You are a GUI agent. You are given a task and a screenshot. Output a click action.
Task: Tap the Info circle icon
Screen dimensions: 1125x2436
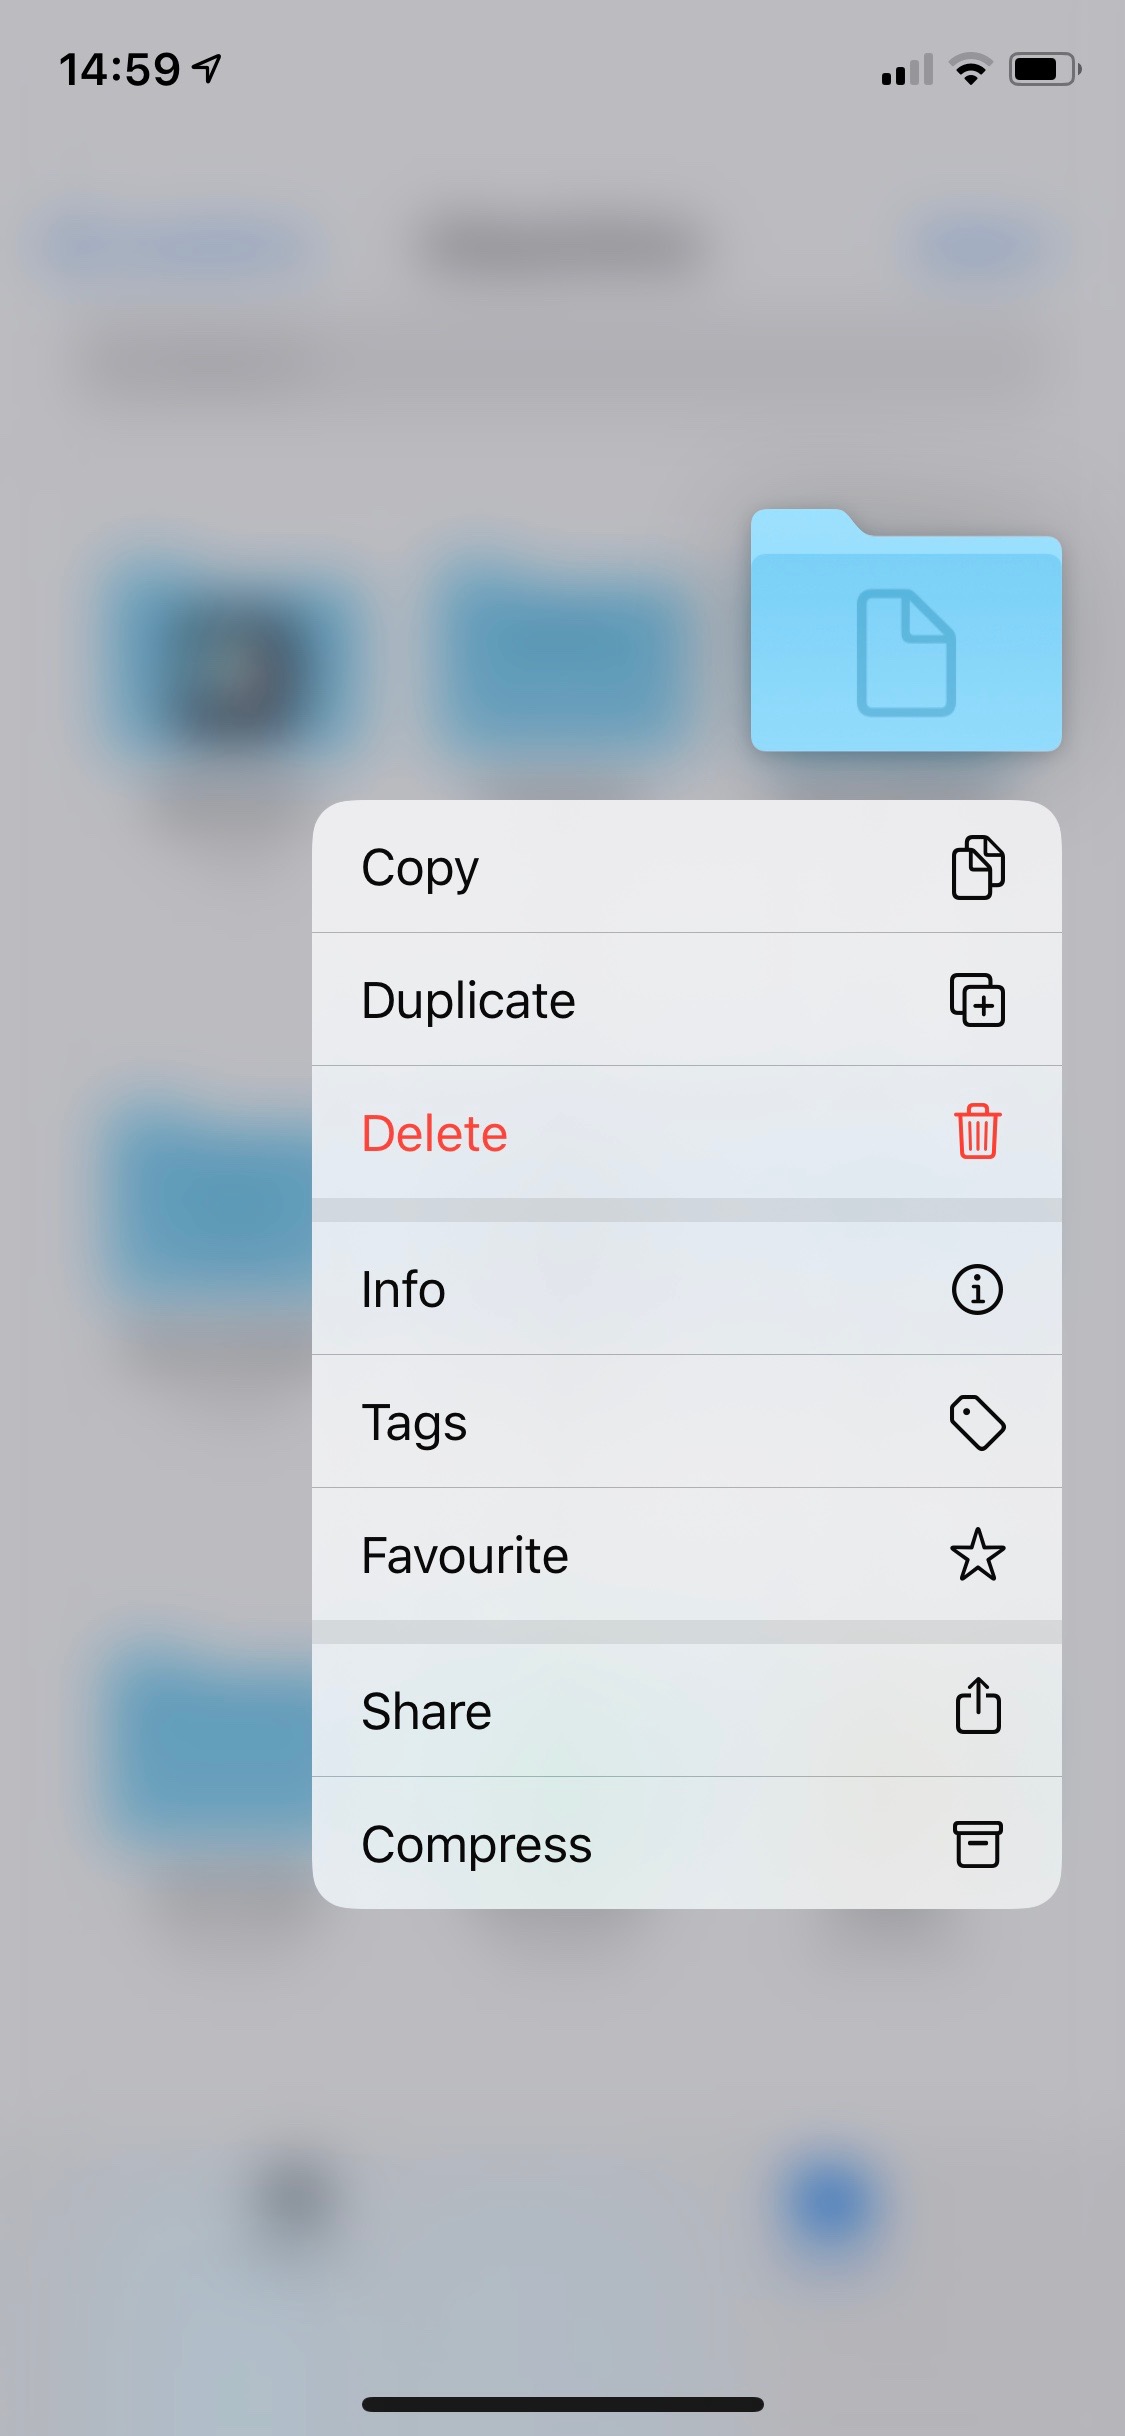(977, 1289)
